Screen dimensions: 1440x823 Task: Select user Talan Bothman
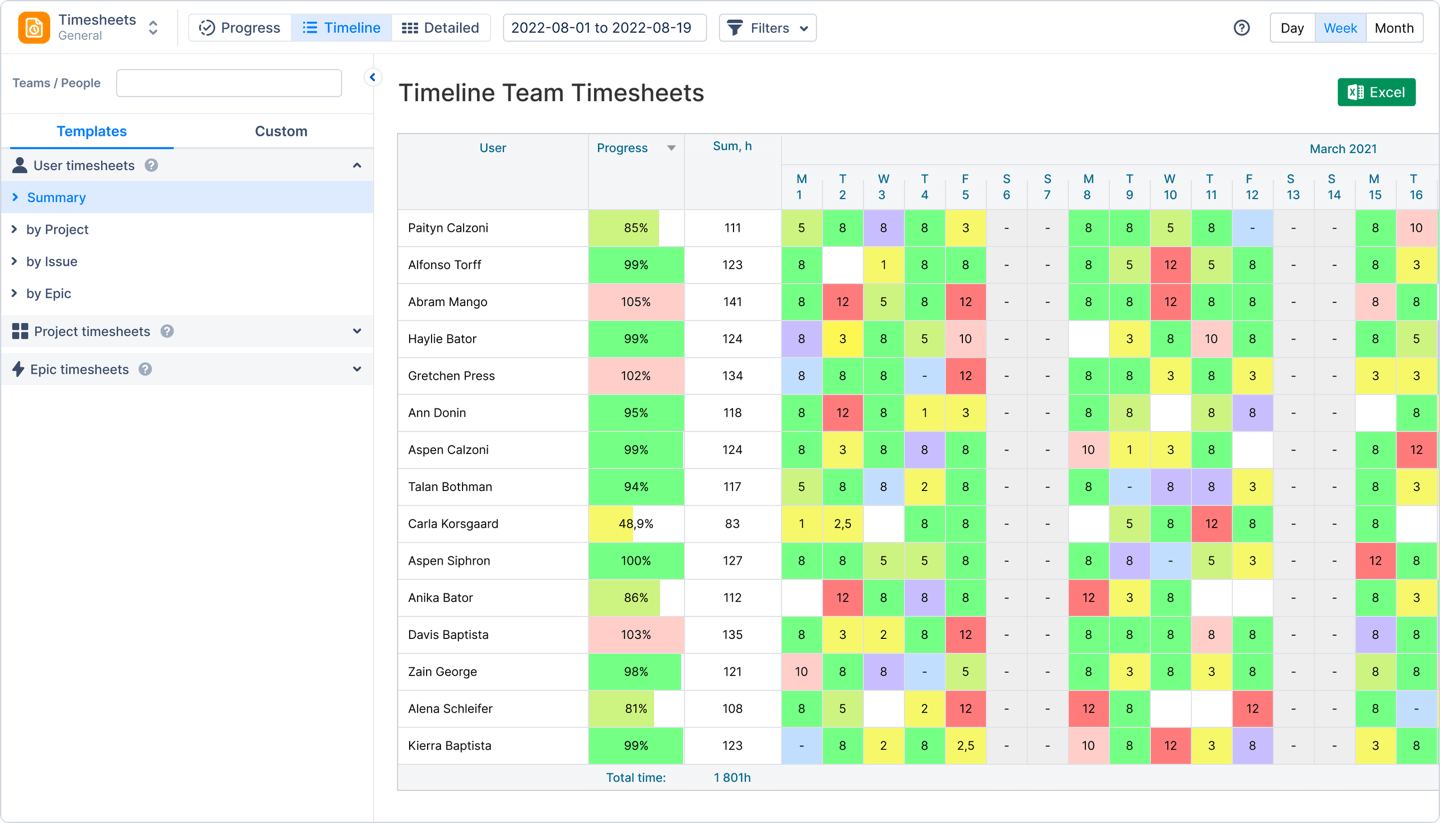[x=450, y=487]
